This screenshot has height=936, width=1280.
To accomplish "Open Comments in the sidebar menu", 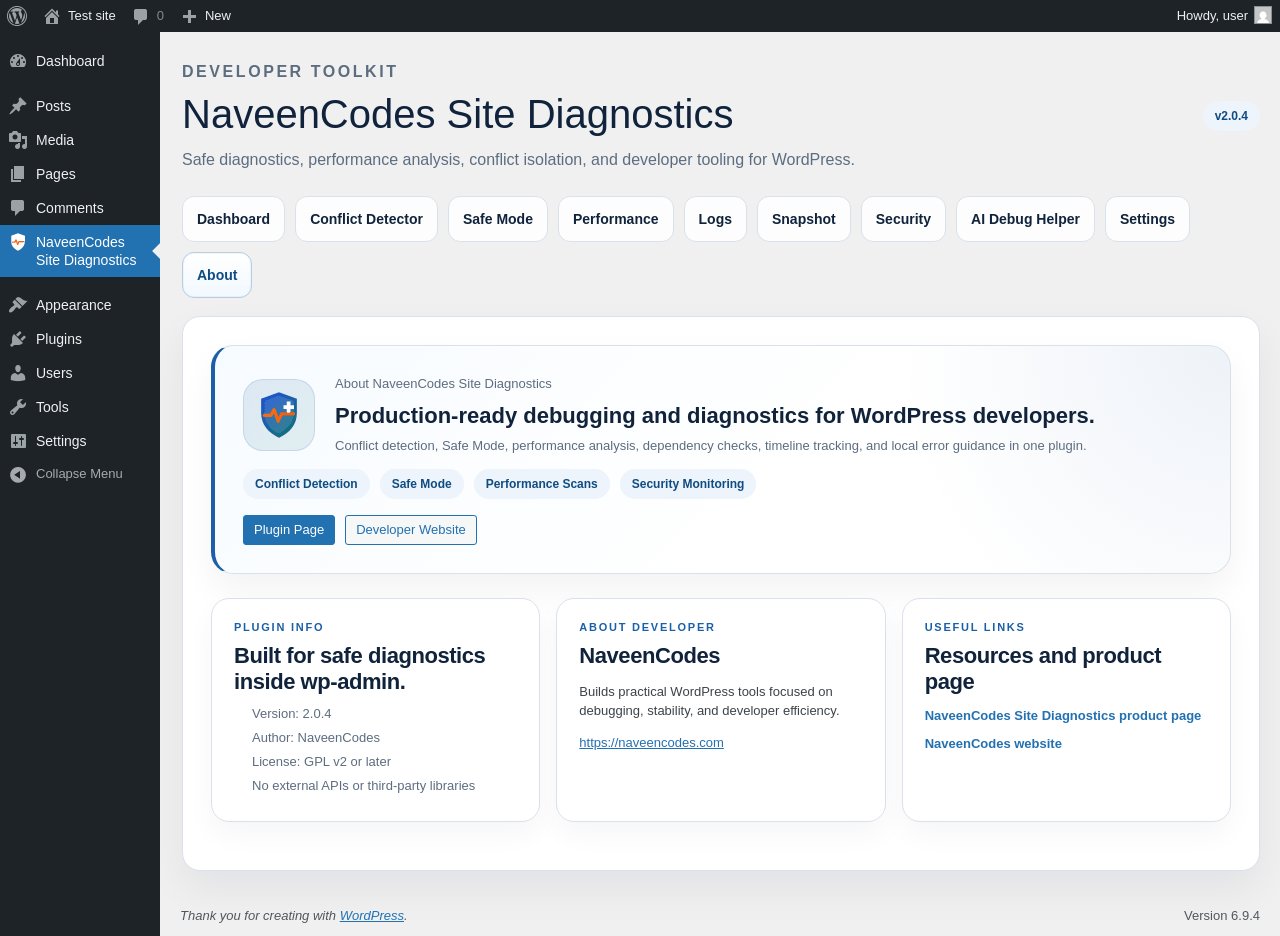I will tap(80, 208).
